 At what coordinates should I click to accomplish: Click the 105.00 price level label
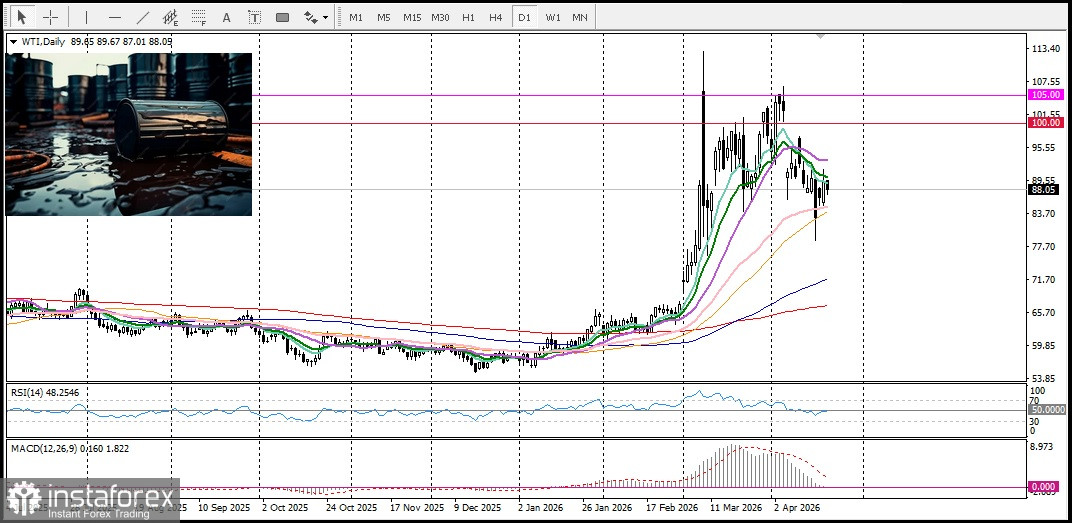pos(1045,94)
